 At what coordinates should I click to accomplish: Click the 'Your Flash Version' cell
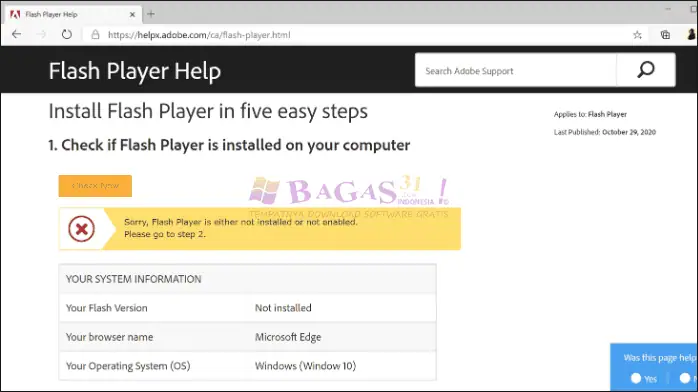click(x=106, y=308)
